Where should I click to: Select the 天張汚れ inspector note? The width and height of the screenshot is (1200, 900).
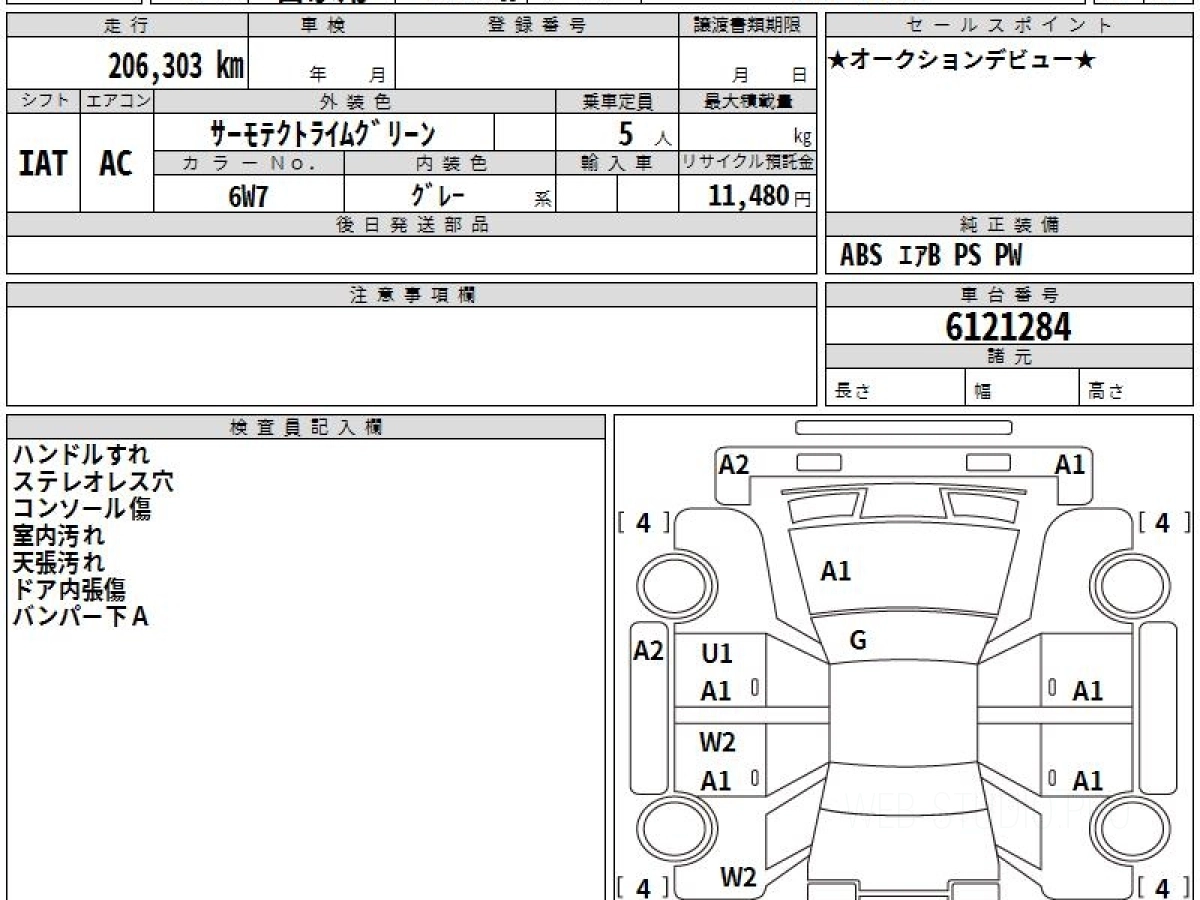pyautogui.click(x=59, y=563)
